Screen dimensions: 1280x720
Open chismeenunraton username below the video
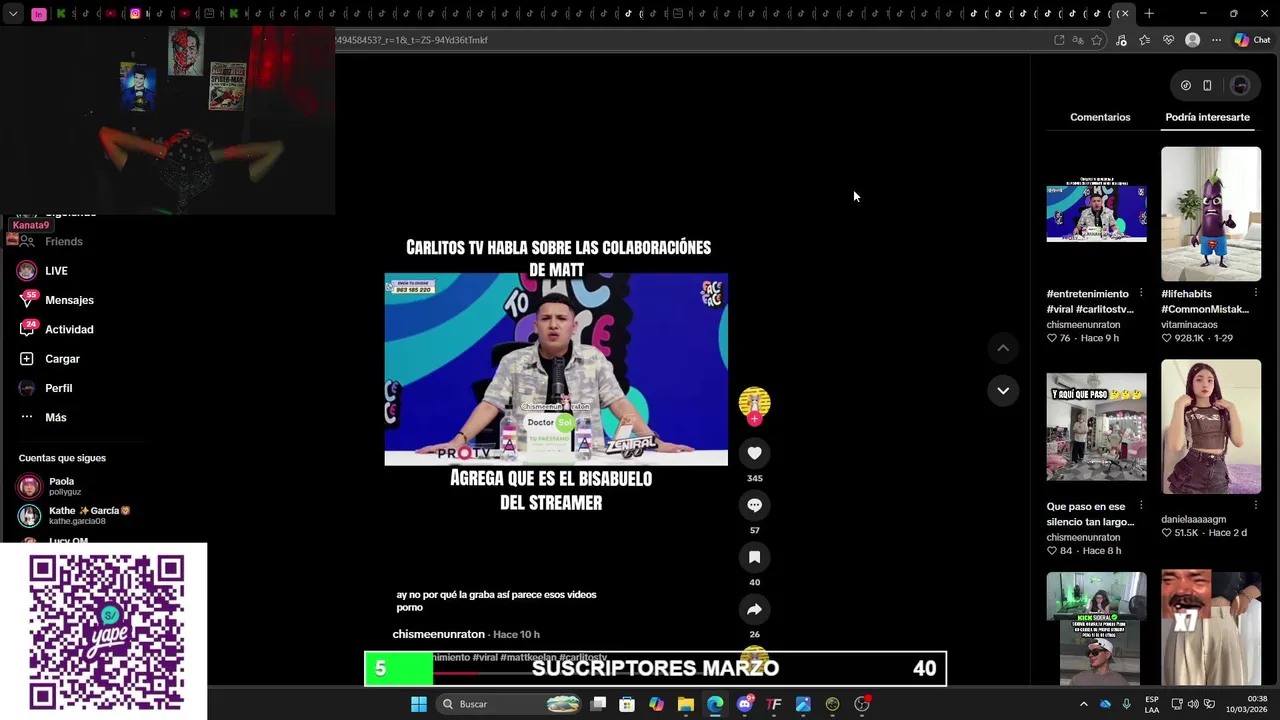[x=438, y=634]
